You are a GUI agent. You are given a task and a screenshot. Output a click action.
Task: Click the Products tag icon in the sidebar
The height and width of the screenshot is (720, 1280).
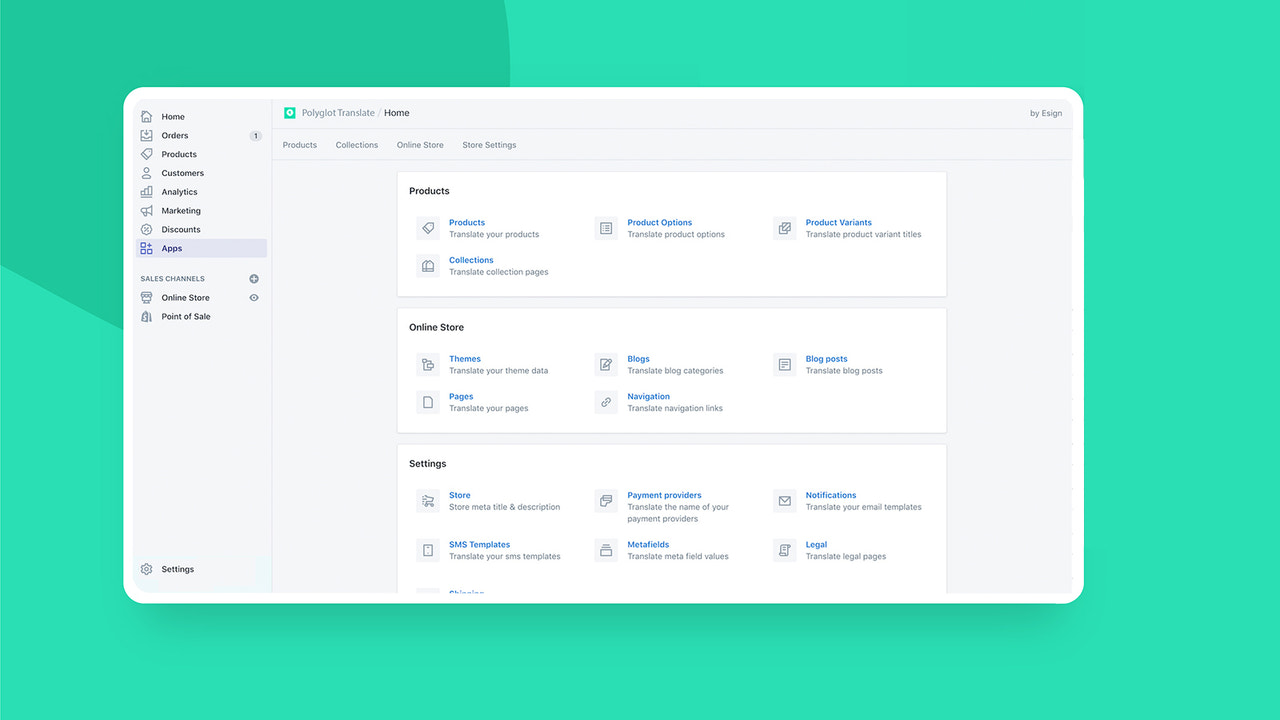point(147,154)
